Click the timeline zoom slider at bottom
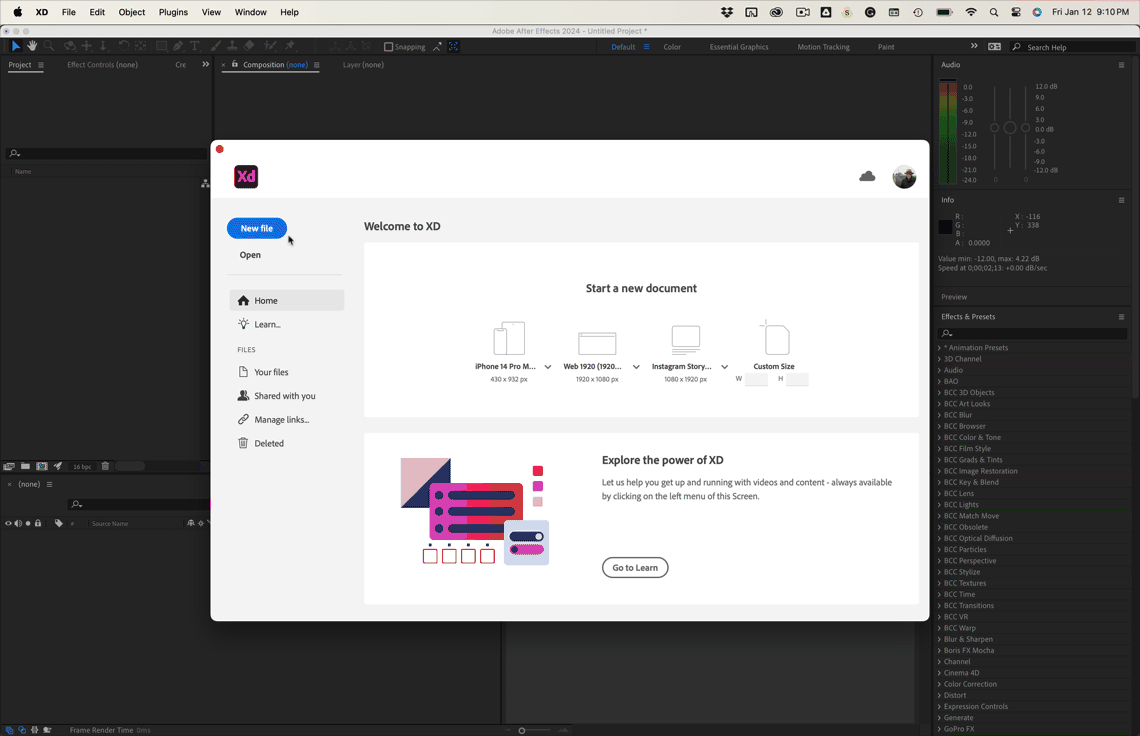1140x736 pixels. pos(521,730)
